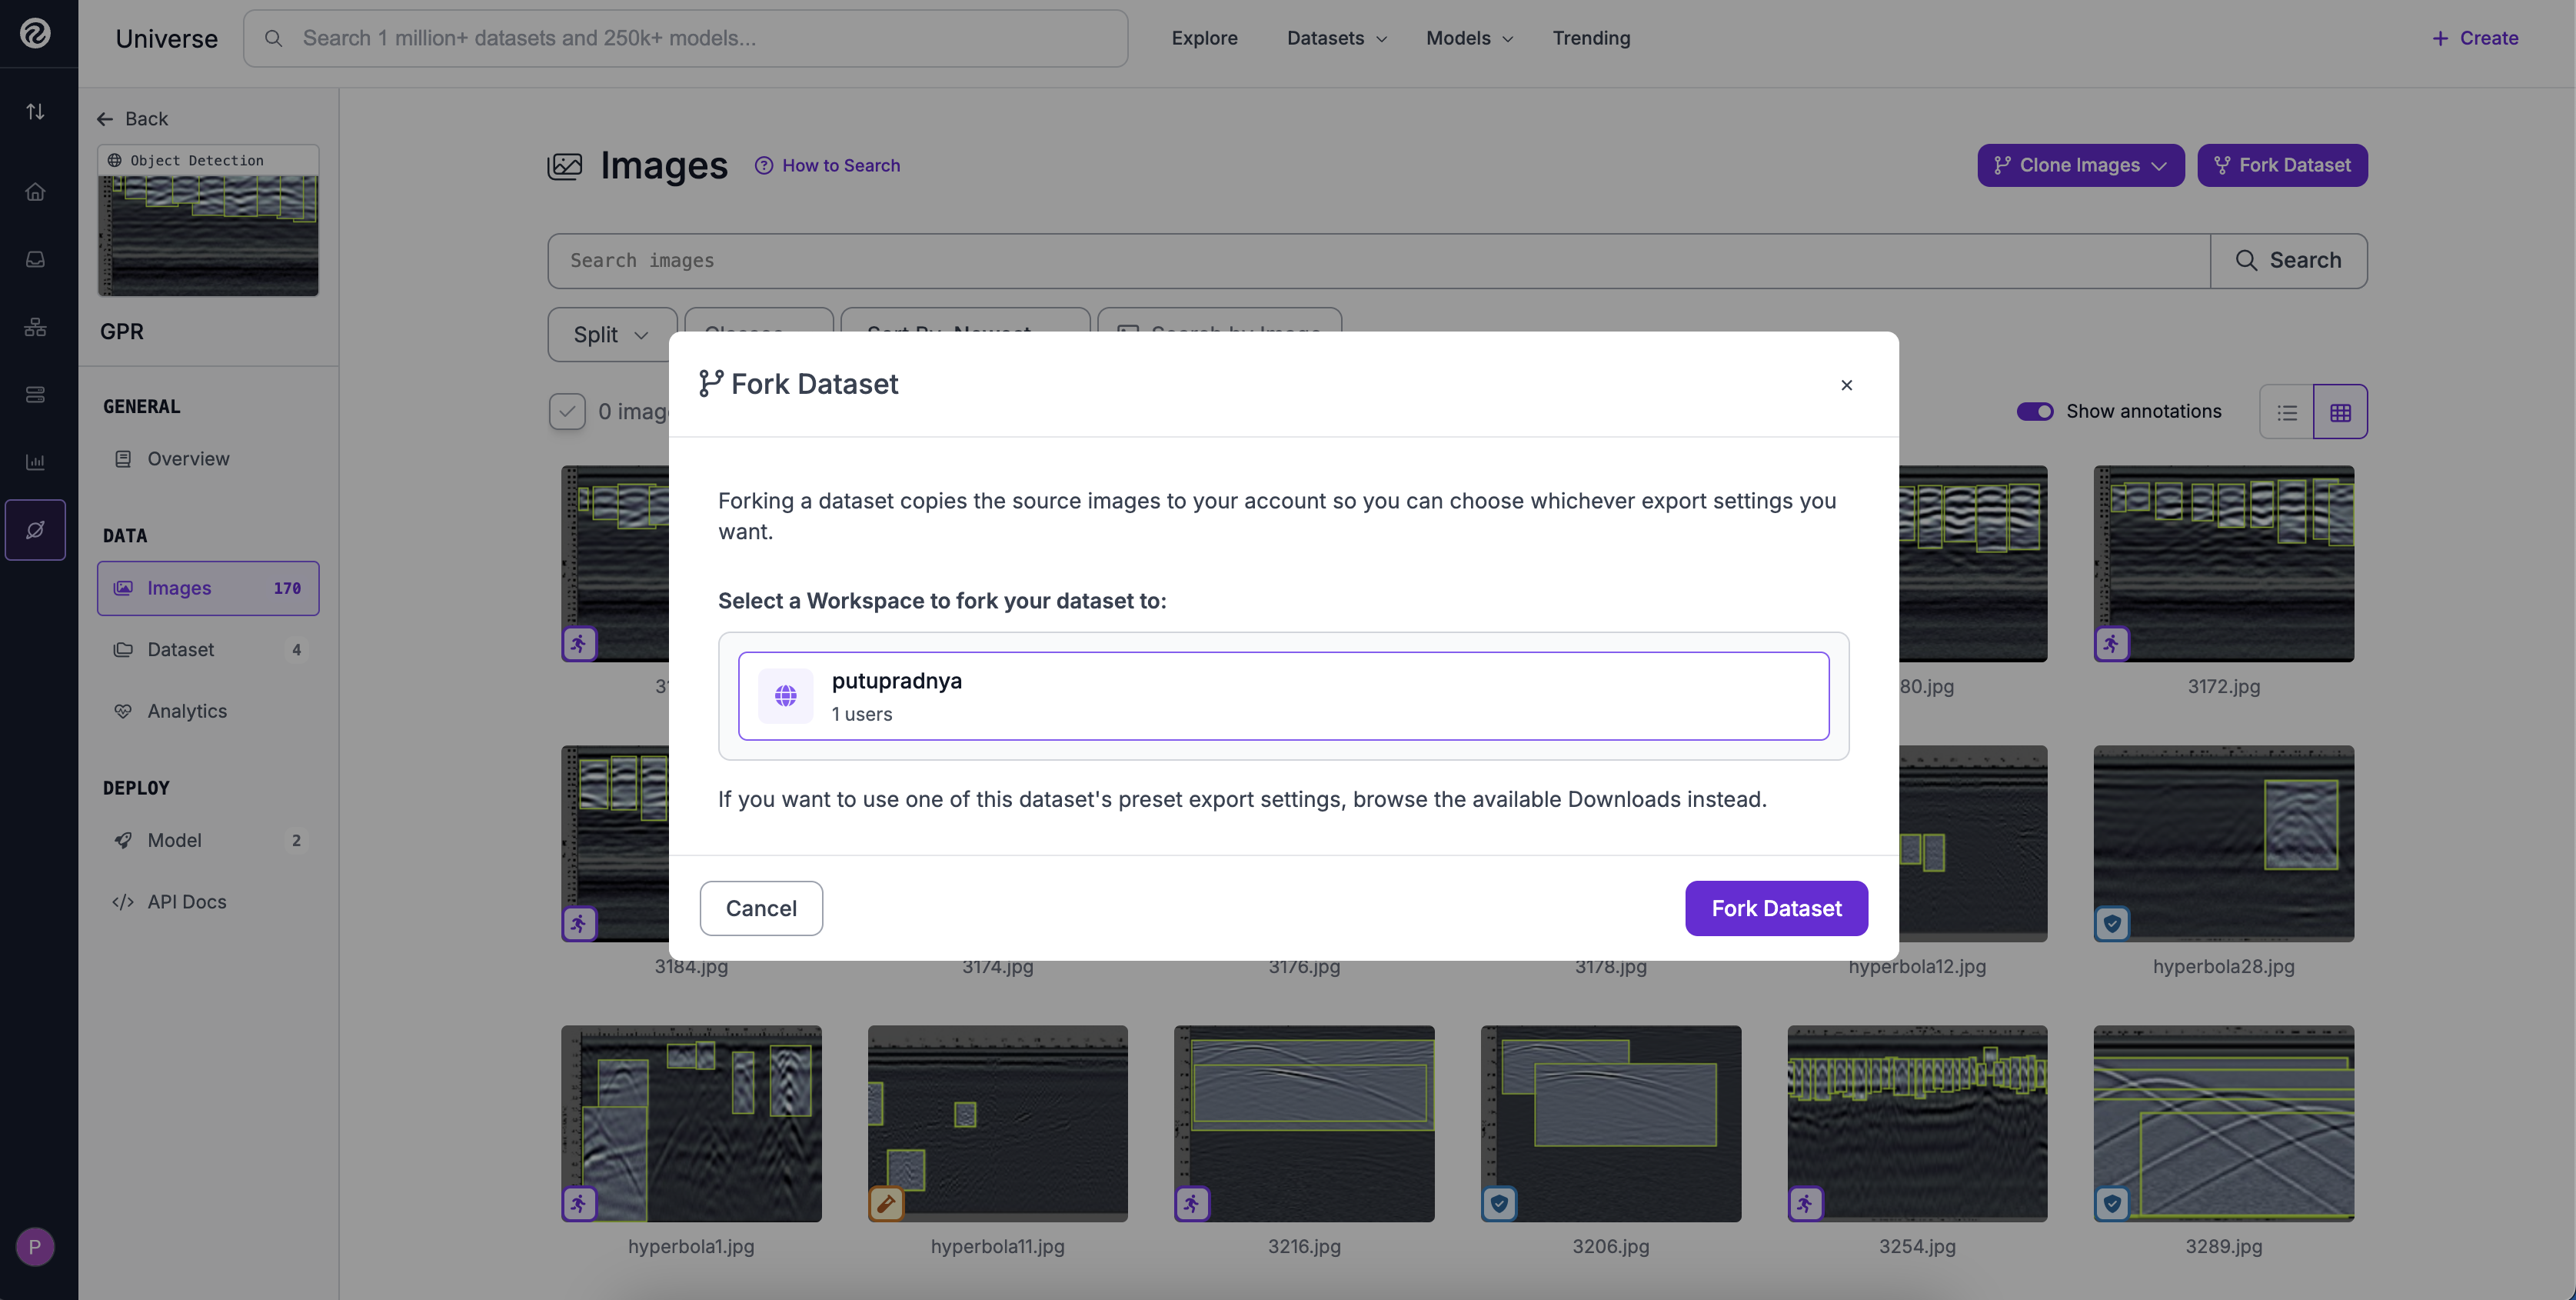This screenshot has width=2576, height=1300.
Task: Select the putupradnya workspace option
Action: point(1284,696)
